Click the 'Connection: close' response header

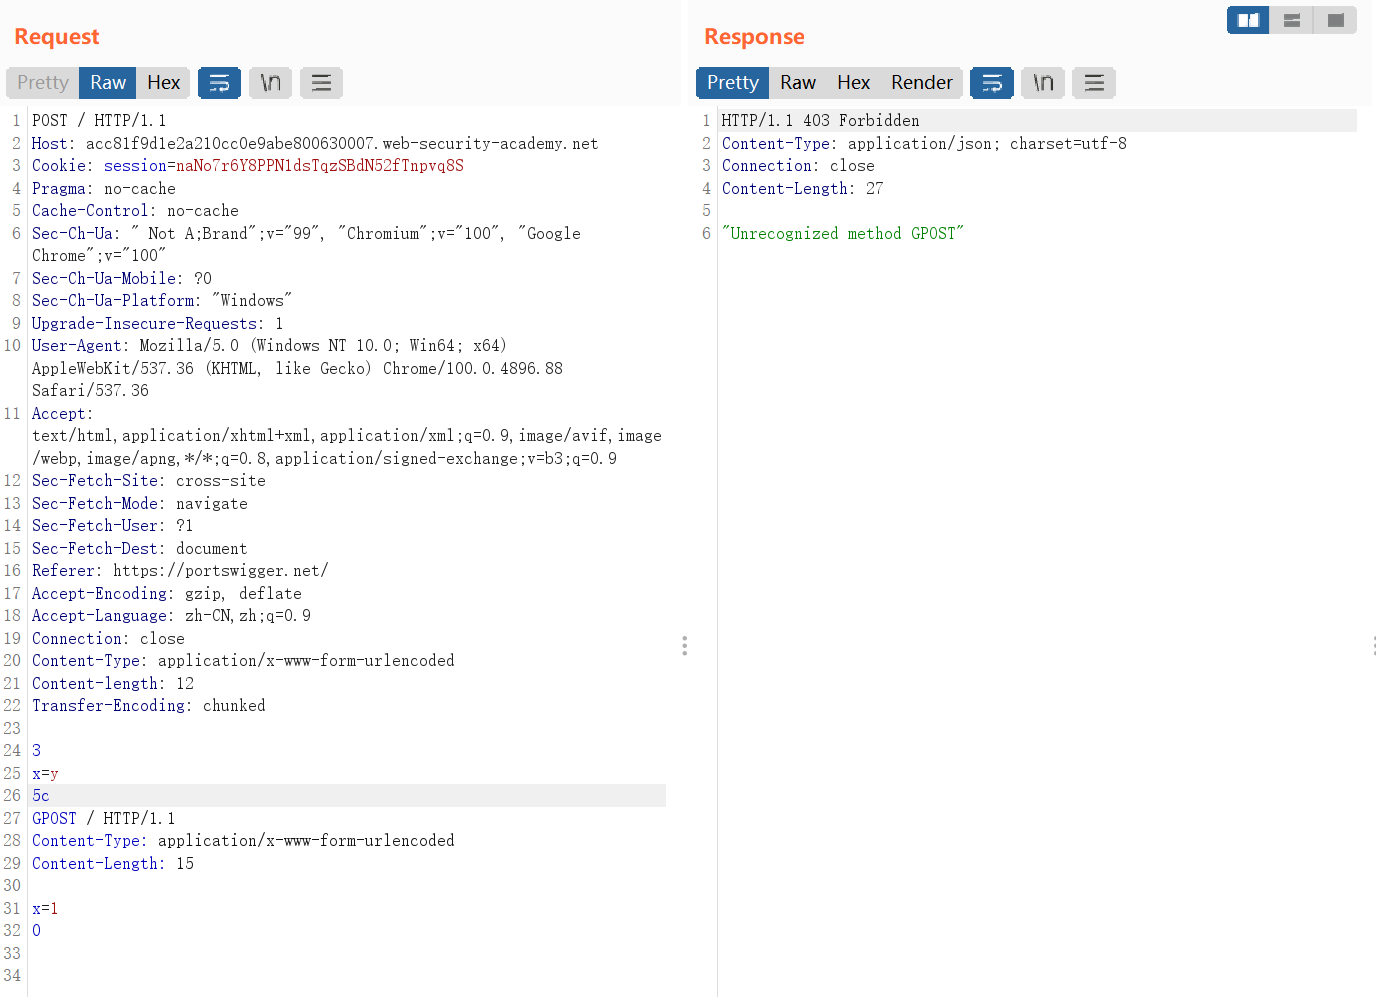(798, 166)
